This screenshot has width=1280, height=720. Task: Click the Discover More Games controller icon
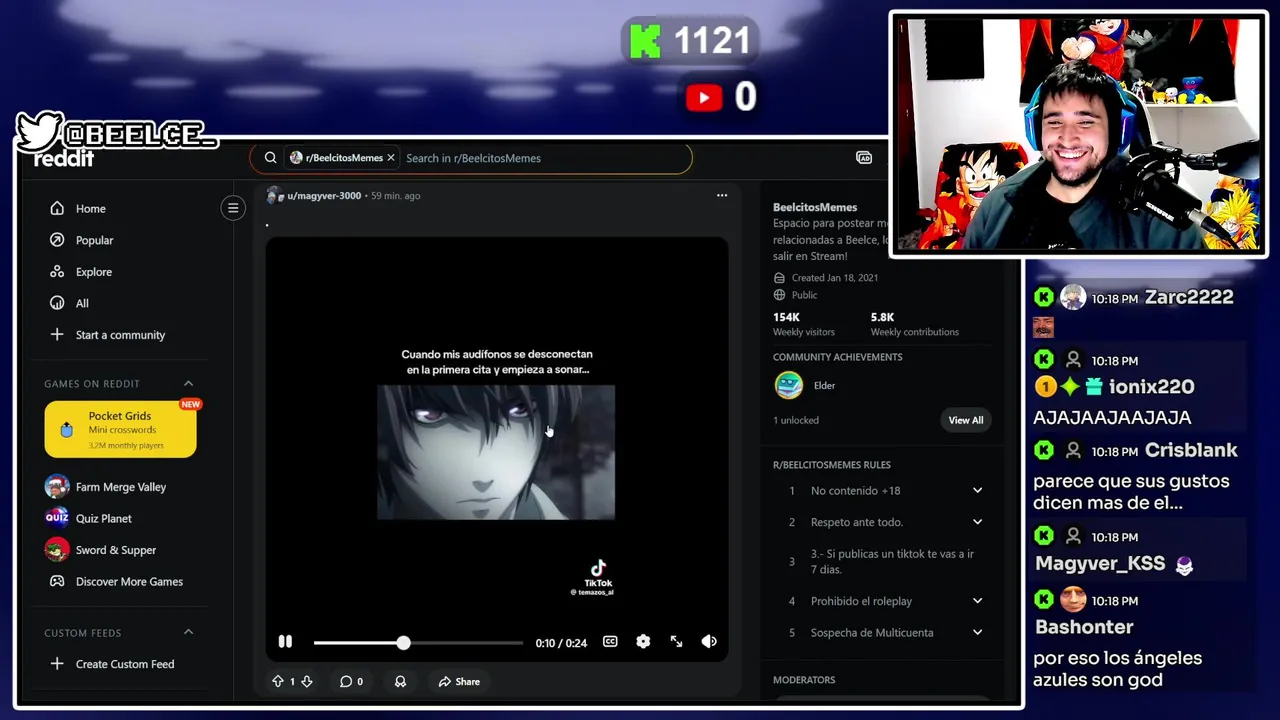[57, 581]
